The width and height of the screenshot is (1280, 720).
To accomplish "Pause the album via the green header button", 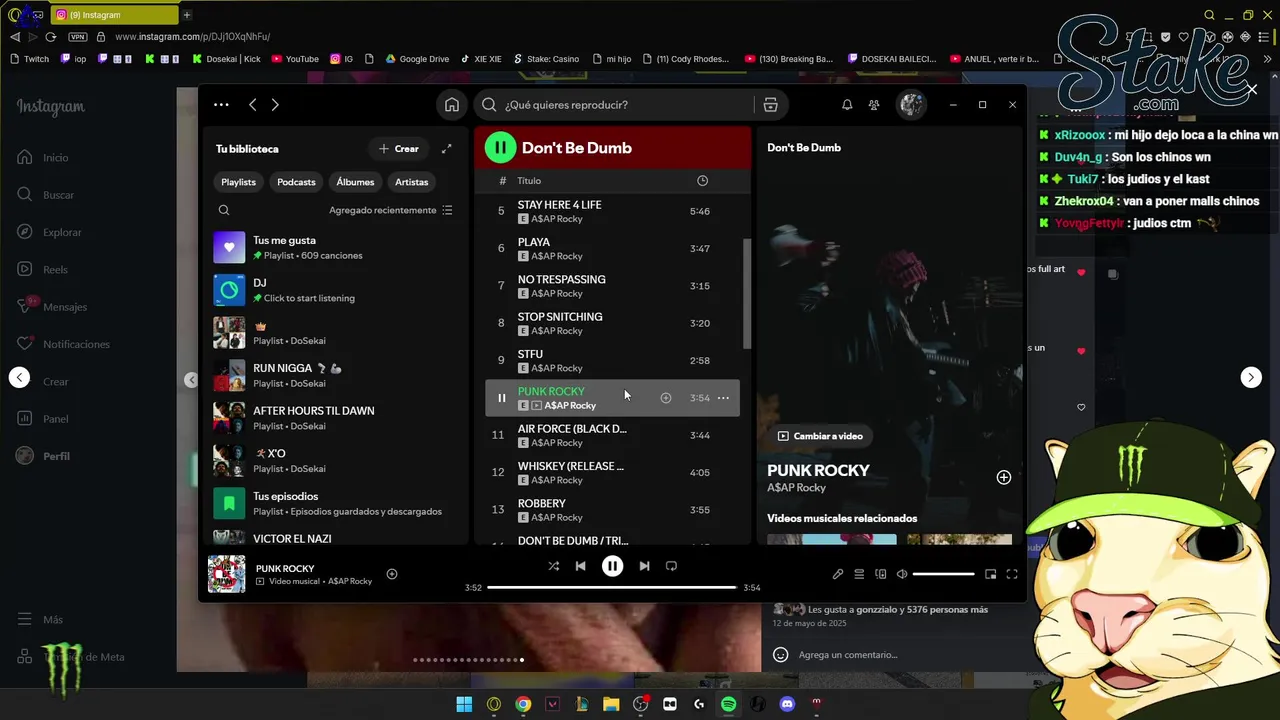I will (500, 148).
